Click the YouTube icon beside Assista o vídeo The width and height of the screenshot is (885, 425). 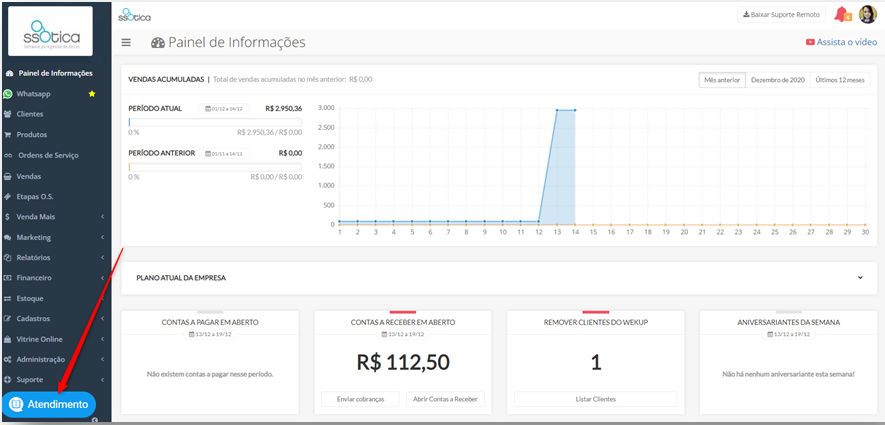810,42
